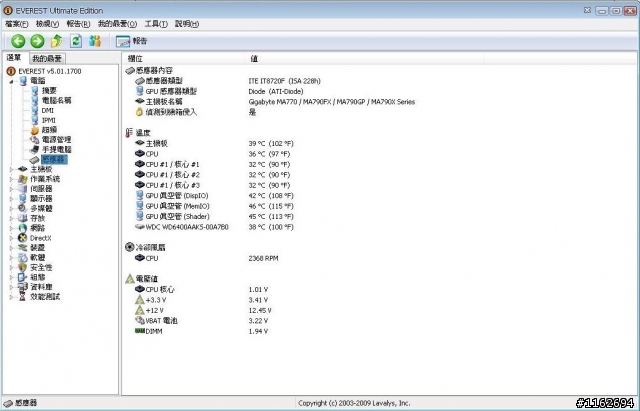Expand the 作業系統 tree node
Screen dimensions: 640x411
(11, 179)
